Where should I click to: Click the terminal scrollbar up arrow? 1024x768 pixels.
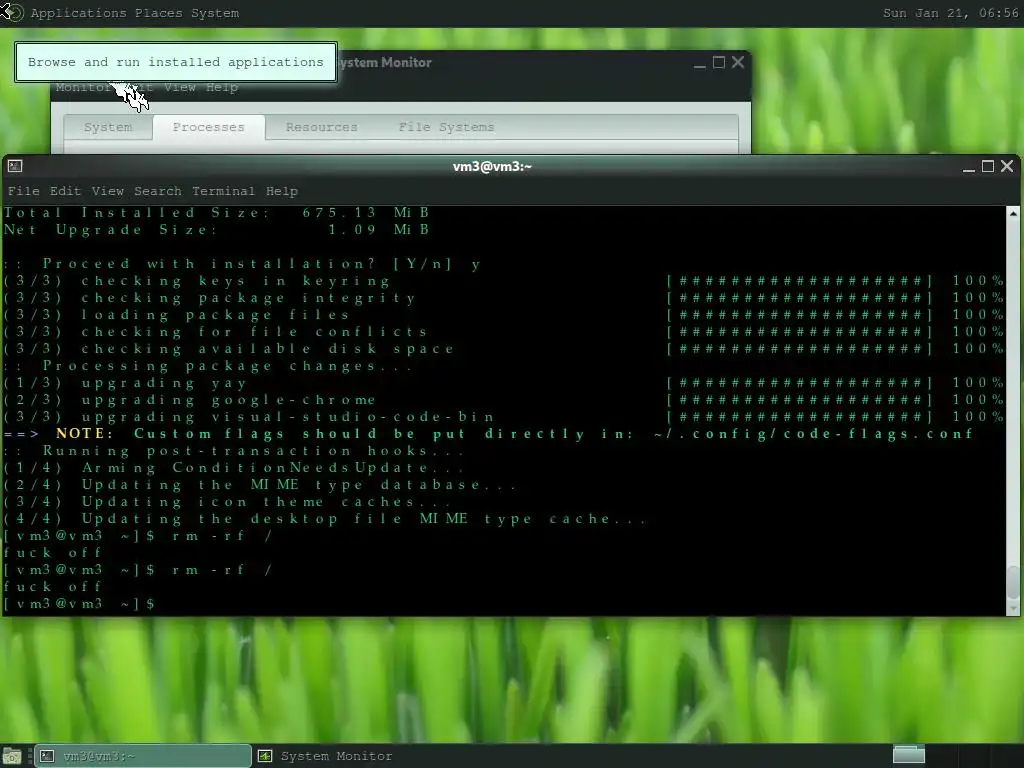[1013, 214]
